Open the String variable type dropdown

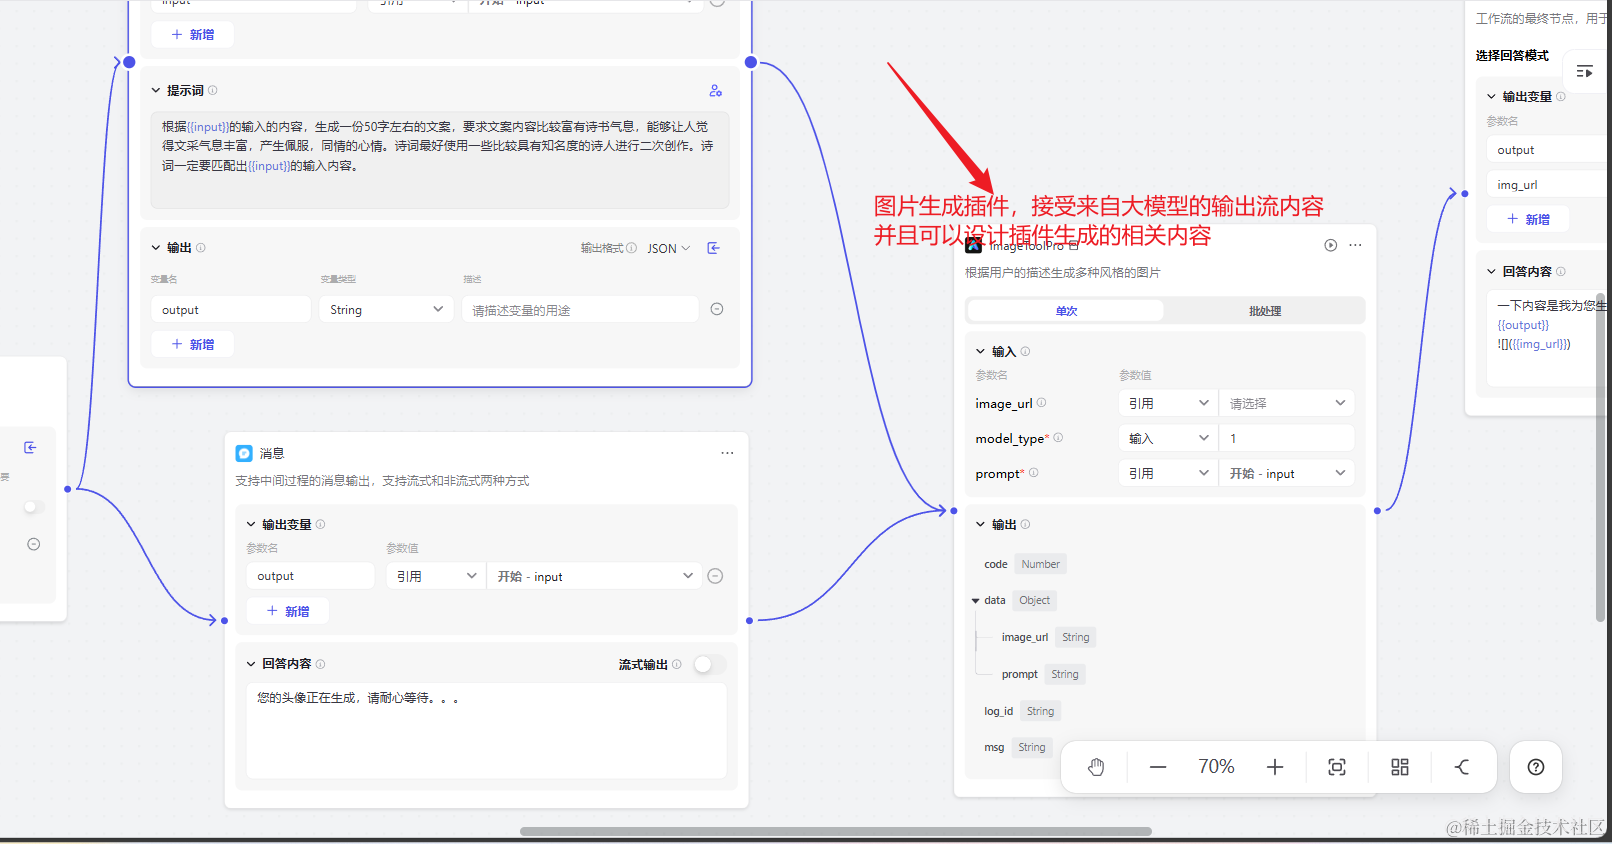(x=386, y=310)
